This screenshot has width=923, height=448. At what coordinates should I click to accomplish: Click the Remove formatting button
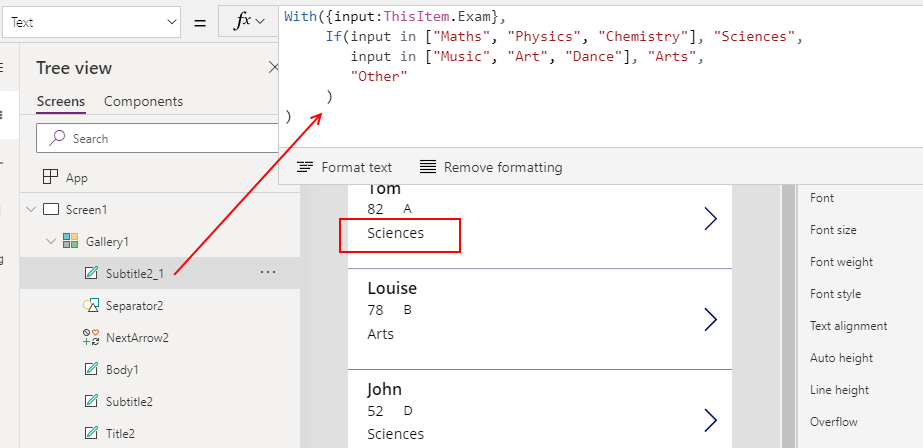[491, 167]
